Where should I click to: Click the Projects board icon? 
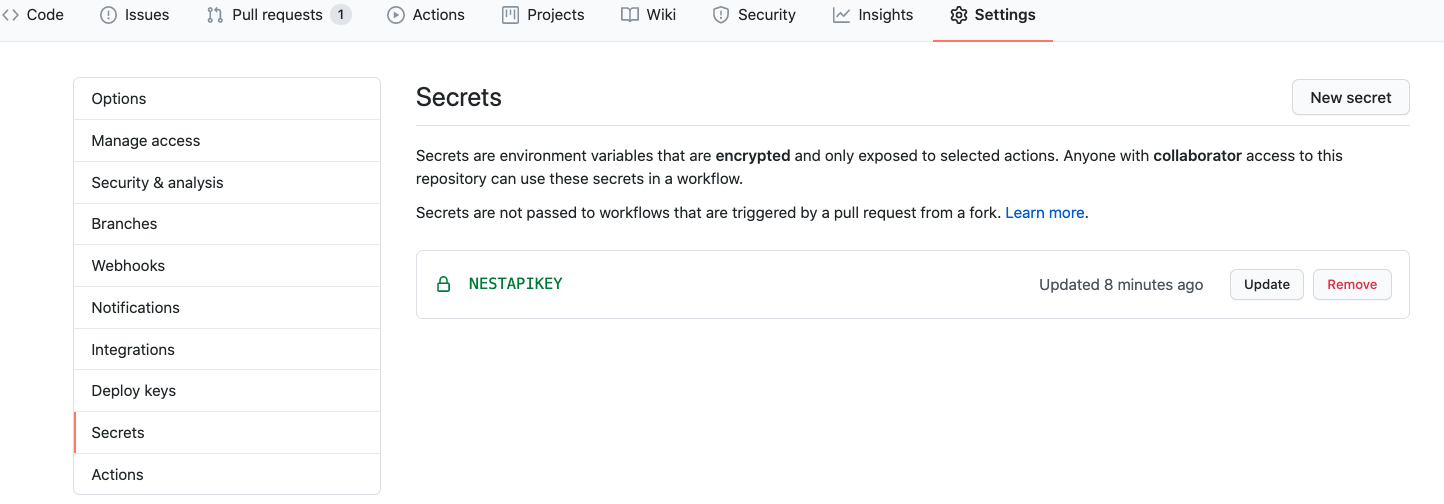[x=510, y=15]
